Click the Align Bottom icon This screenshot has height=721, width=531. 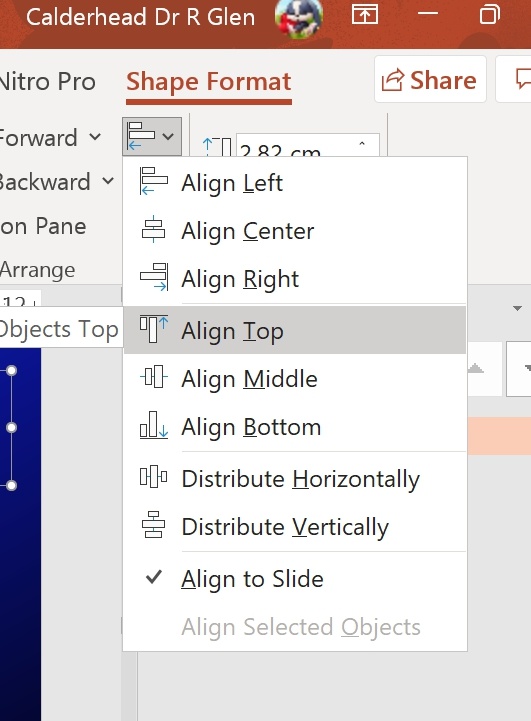[154, 425]
